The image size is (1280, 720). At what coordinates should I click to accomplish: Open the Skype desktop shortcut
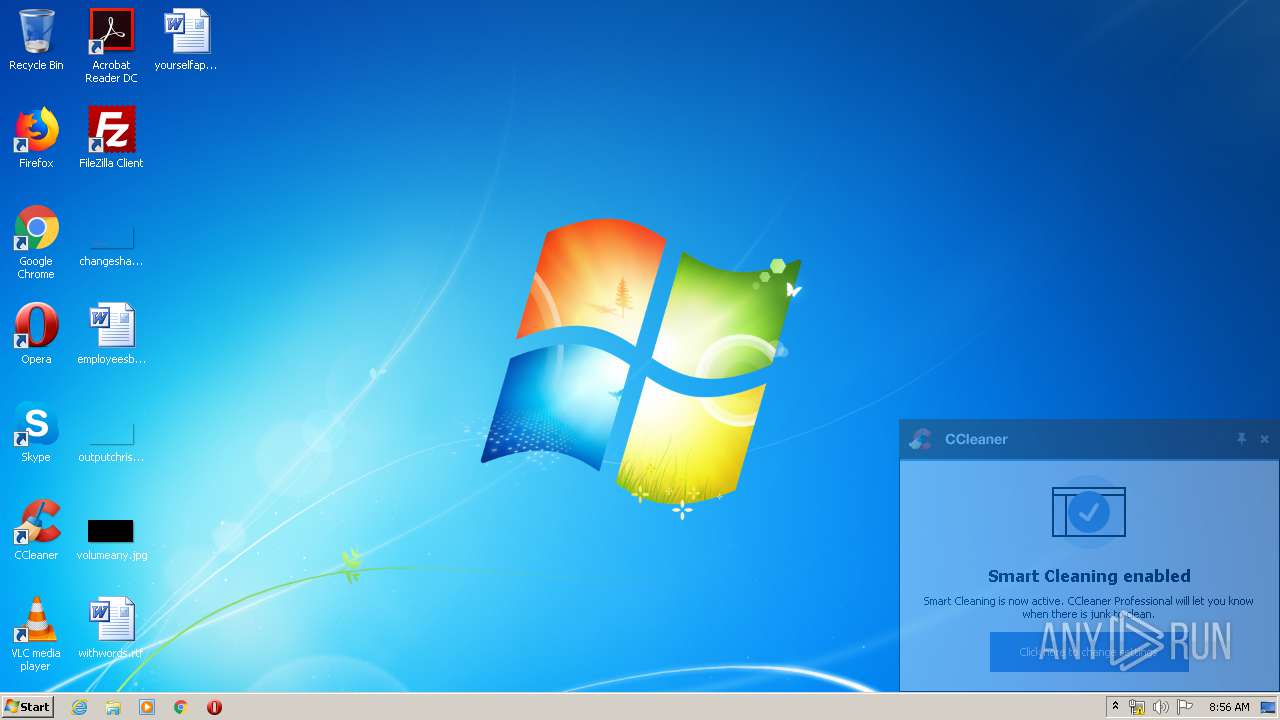[x=36, y=432]
